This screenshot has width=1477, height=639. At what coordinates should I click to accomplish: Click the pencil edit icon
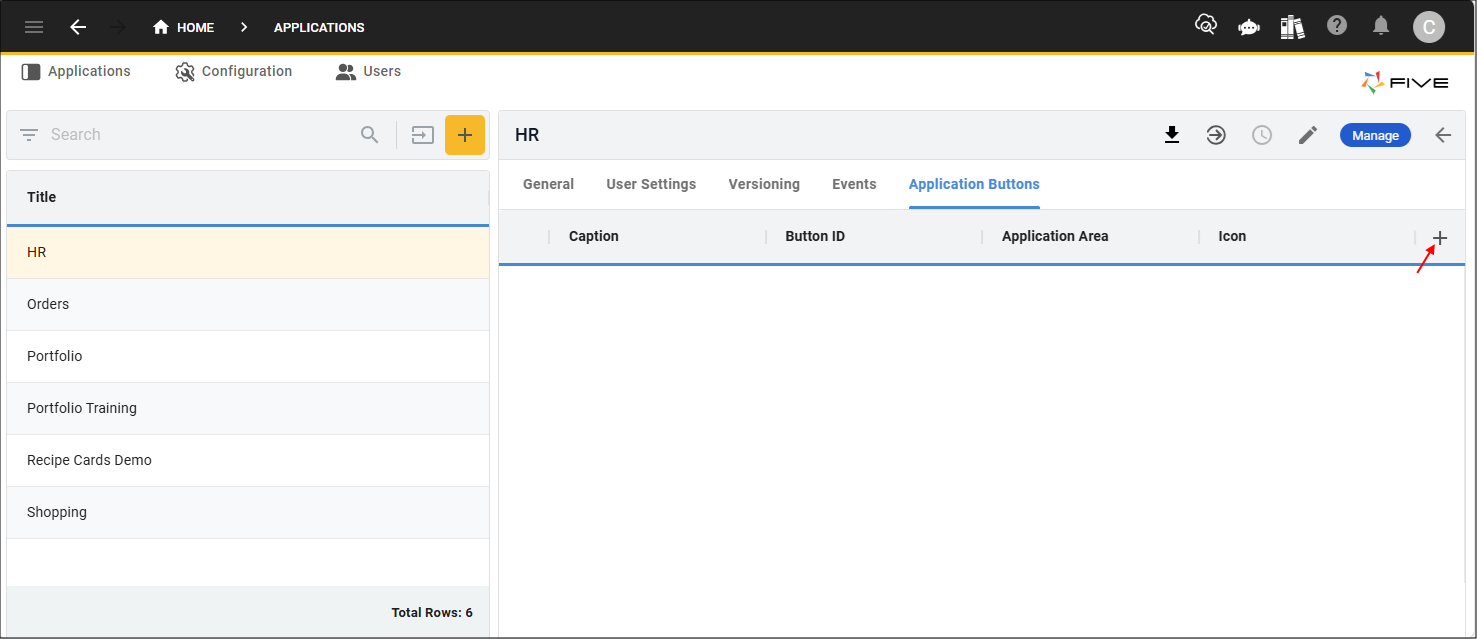pyautogui.click(x=1307, y=134)
